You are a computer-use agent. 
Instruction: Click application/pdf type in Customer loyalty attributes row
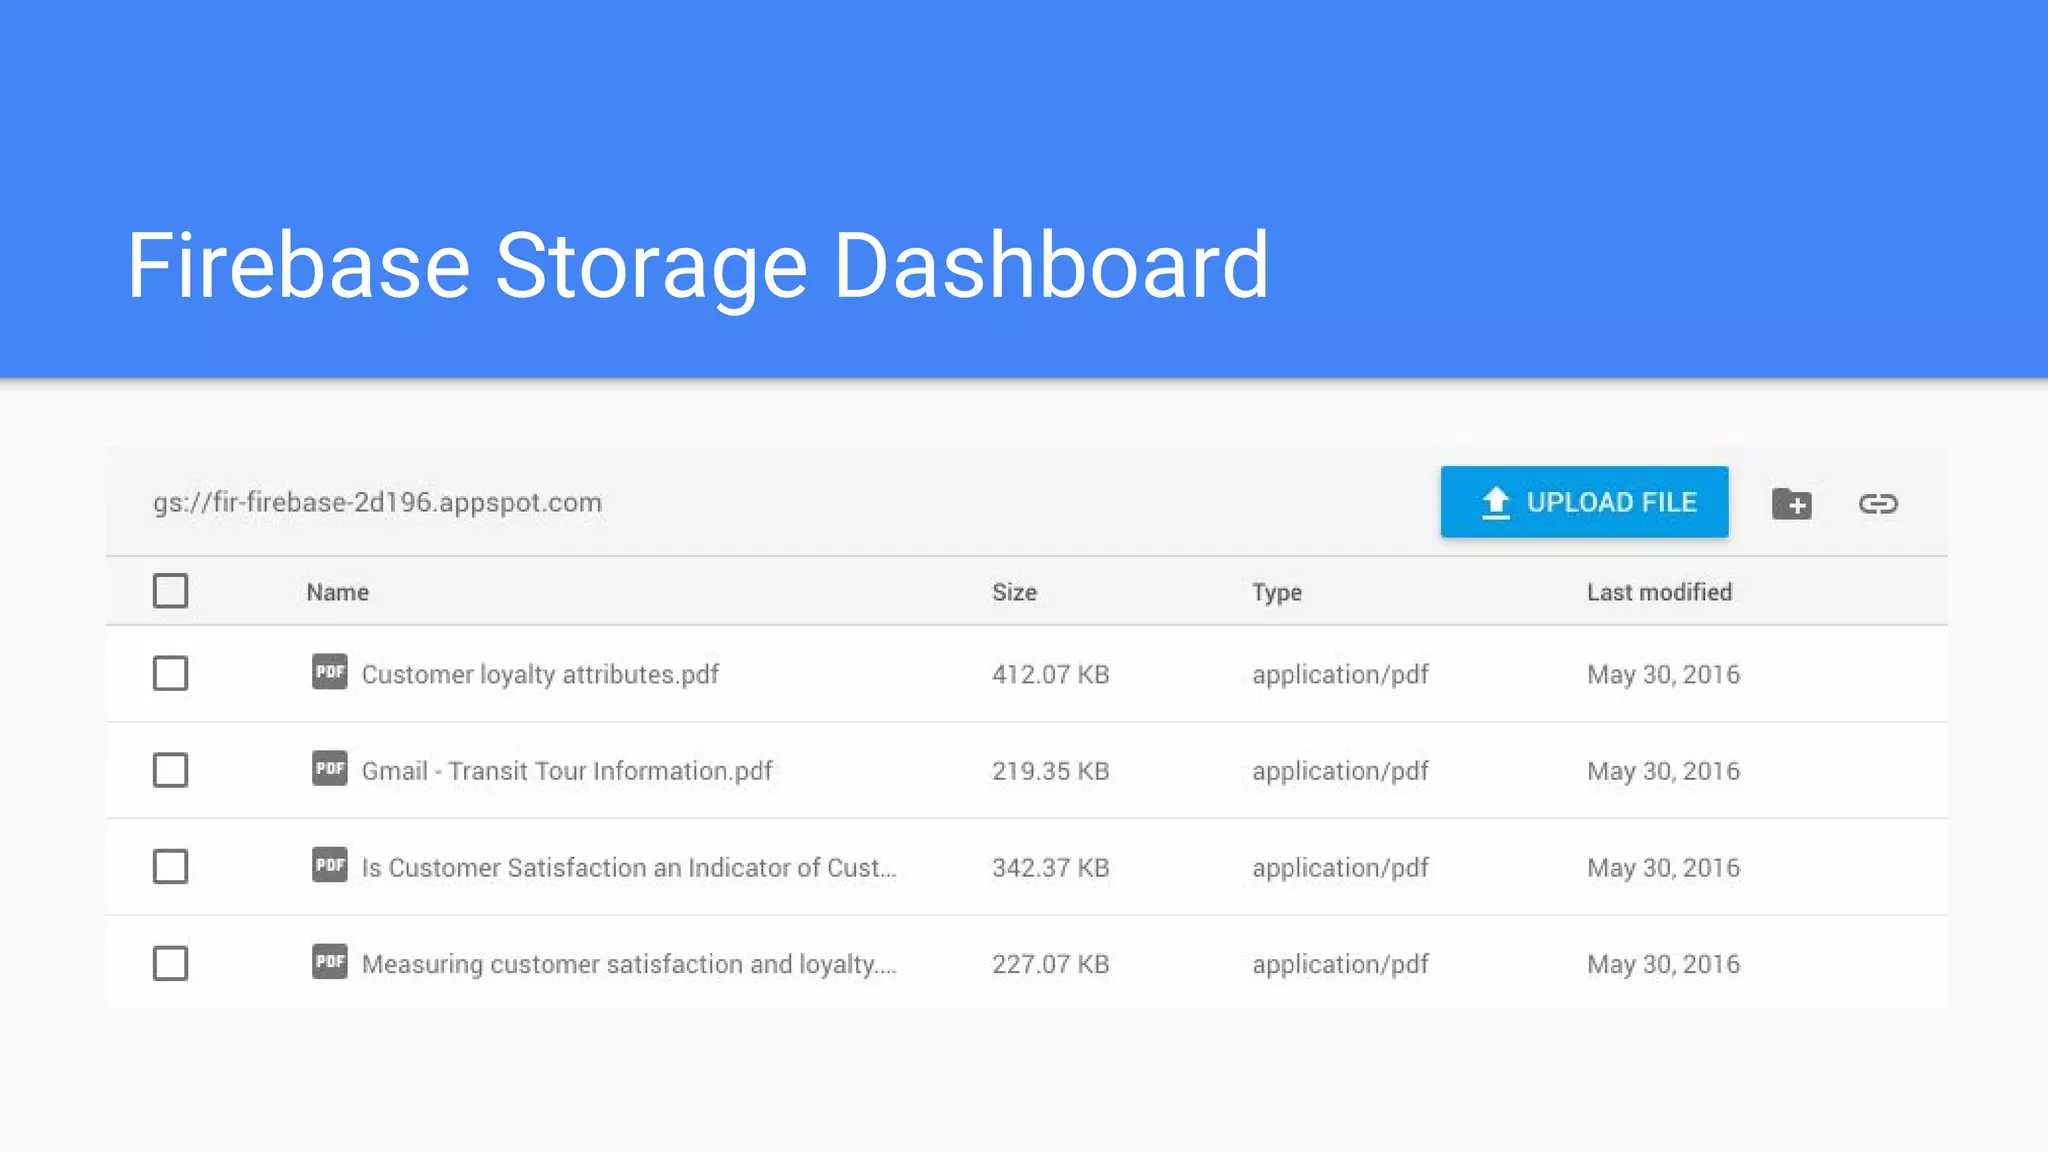[1340, 675]
